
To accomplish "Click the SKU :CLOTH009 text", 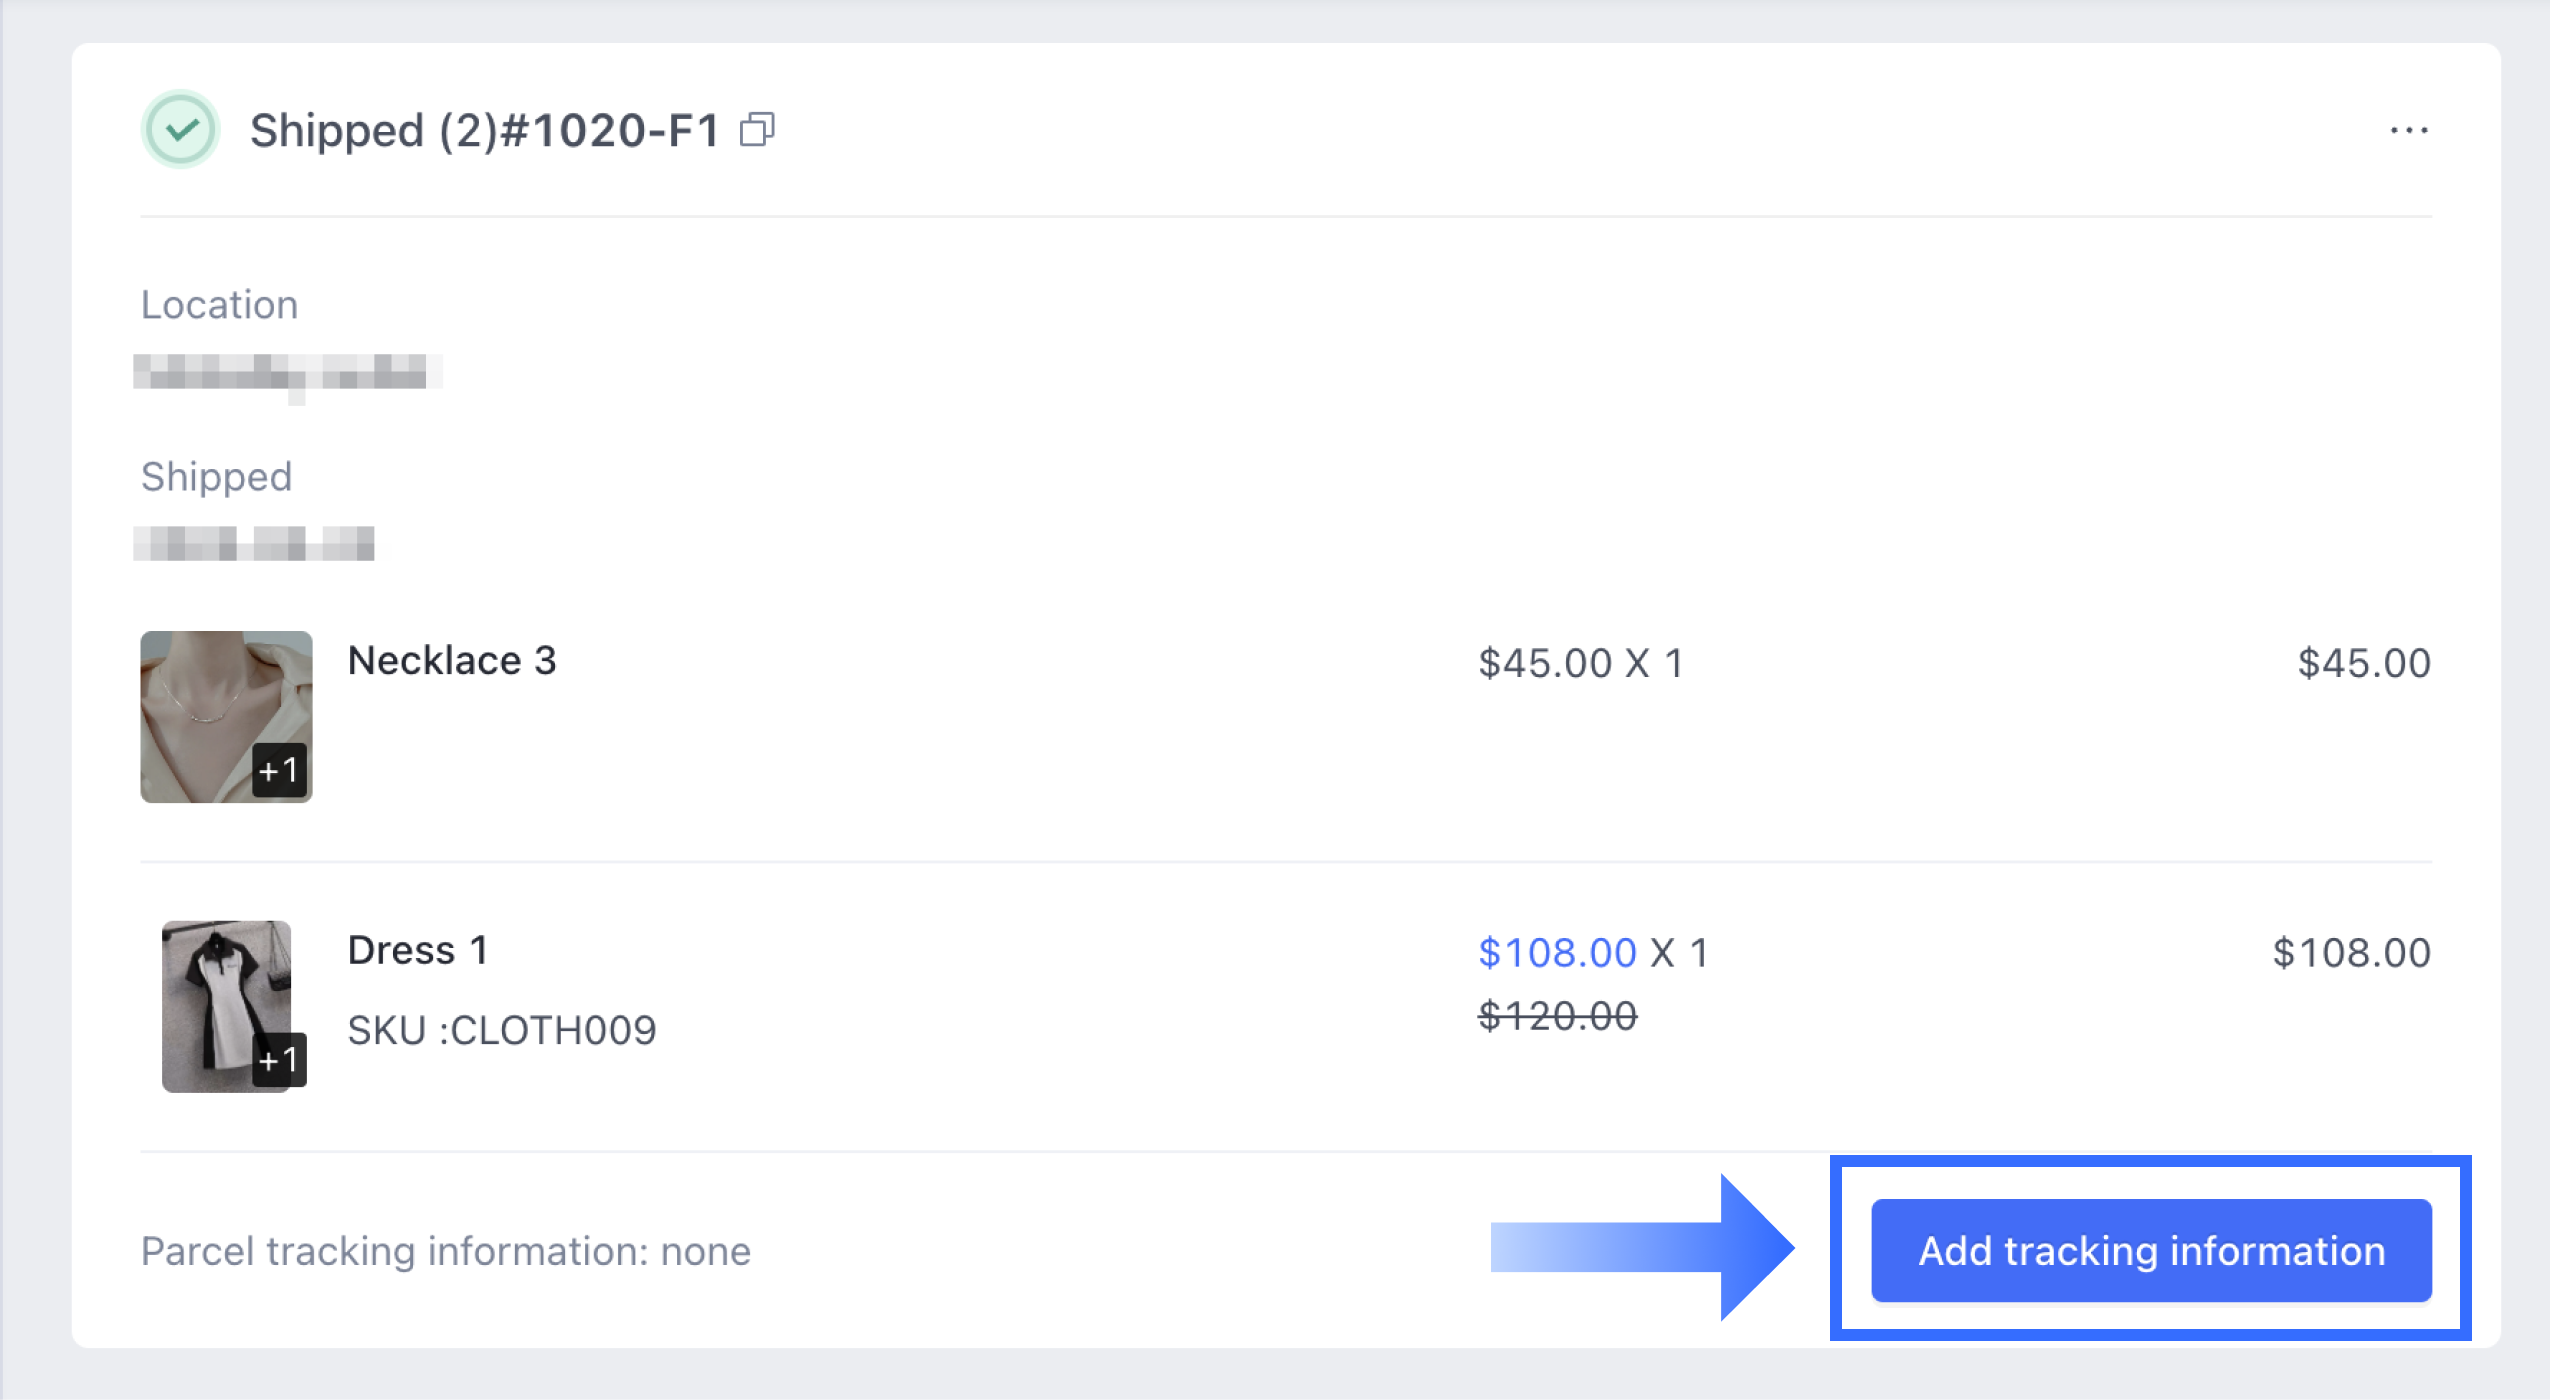I will [x=502, y=1031].
